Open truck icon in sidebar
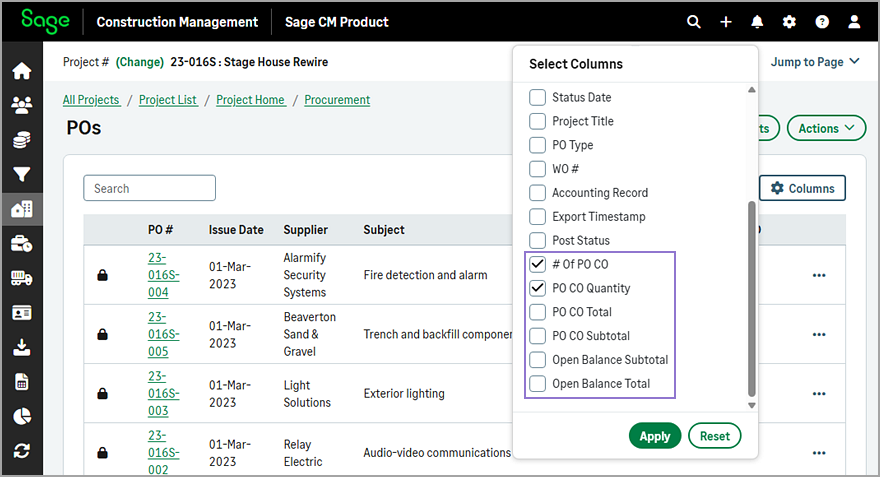Image resolution: width=880 pixels, height=477 pixels. (x=22, y=278)
